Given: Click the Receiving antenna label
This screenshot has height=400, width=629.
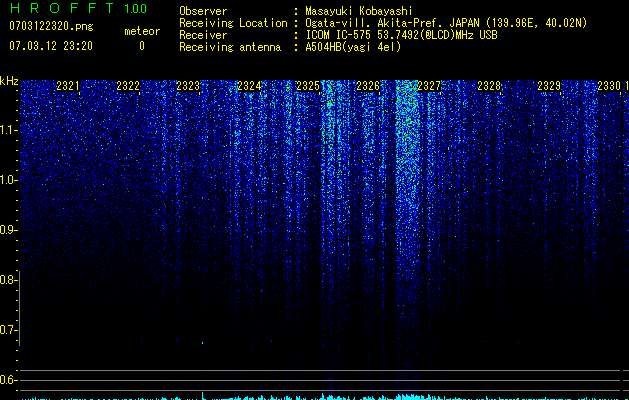Looking at the screenshot, I should coord(230,47).
